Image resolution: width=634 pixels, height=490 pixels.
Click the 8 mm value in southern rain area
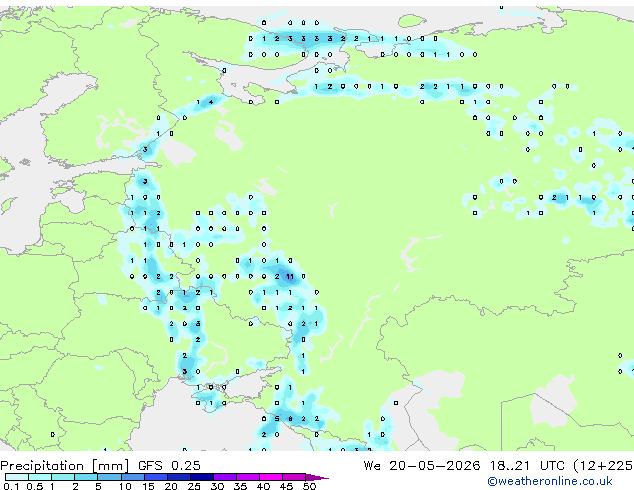click(x=290, y=419)
